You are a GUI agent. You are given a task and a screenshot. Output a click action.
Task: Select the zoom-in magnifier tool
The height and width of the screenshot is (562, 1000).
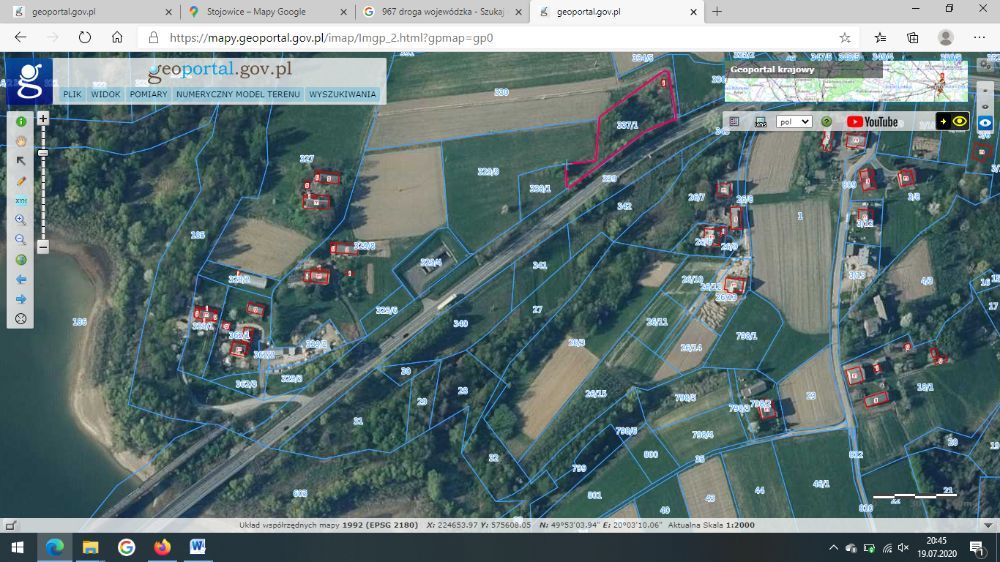point(21,220)
